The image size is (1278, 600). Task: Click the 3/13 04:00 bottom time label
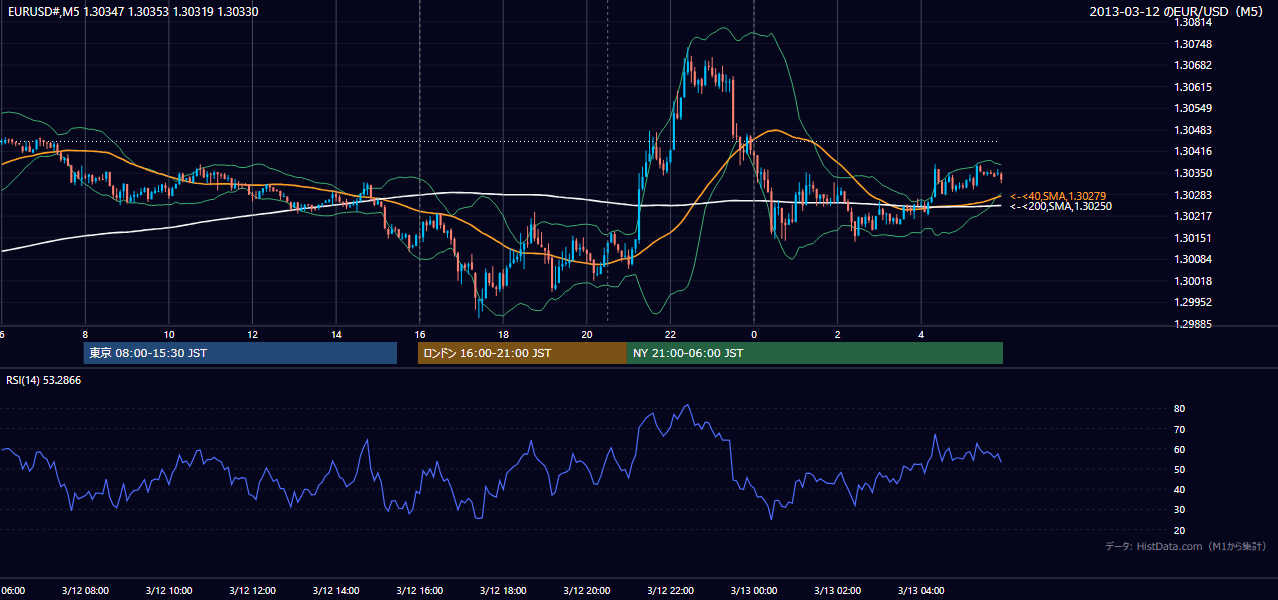pyautogui.click(x=921, y=590)
